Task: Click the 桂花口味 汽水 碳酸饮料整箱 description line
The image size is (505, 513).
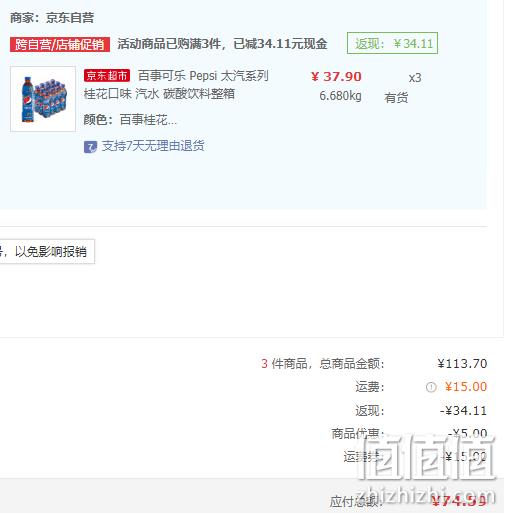Action: (159, 94)
